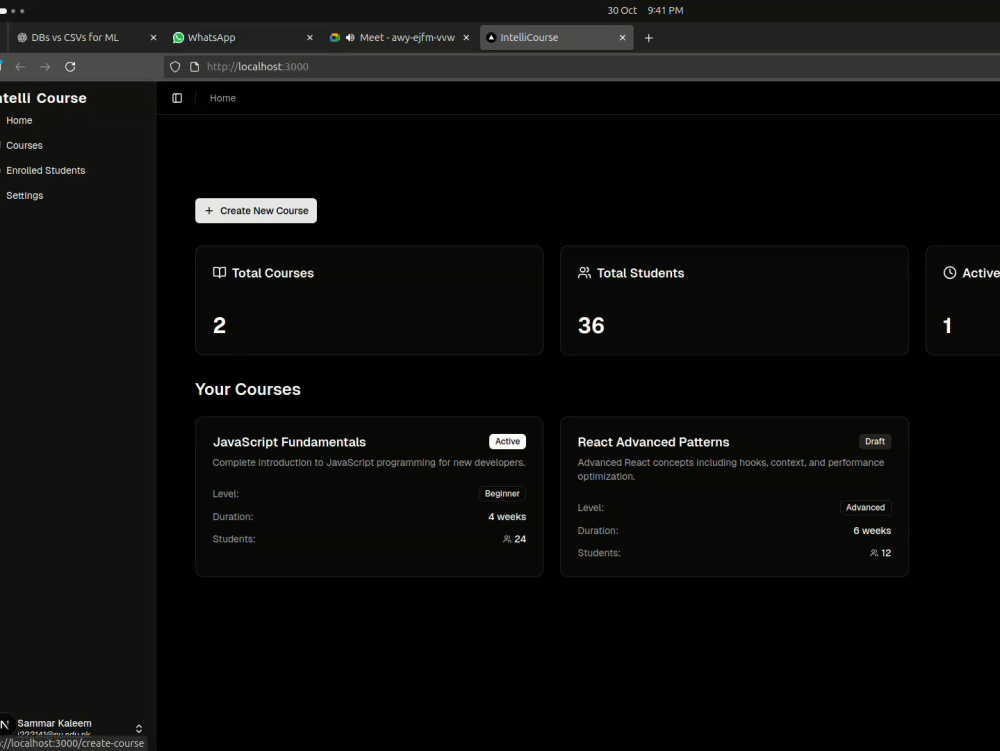This screenshot has width=1000, height=751.
Task: Click the book icon on Total Courses
Action: pos(219,272)
